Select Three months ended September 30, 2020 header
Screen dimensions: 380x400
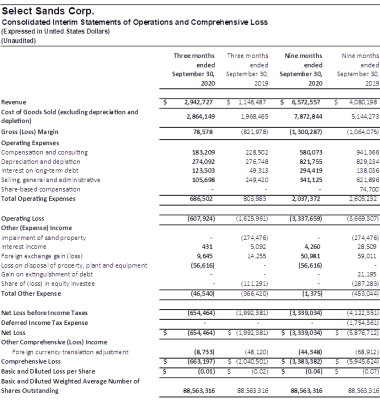[x=193, y=69]
